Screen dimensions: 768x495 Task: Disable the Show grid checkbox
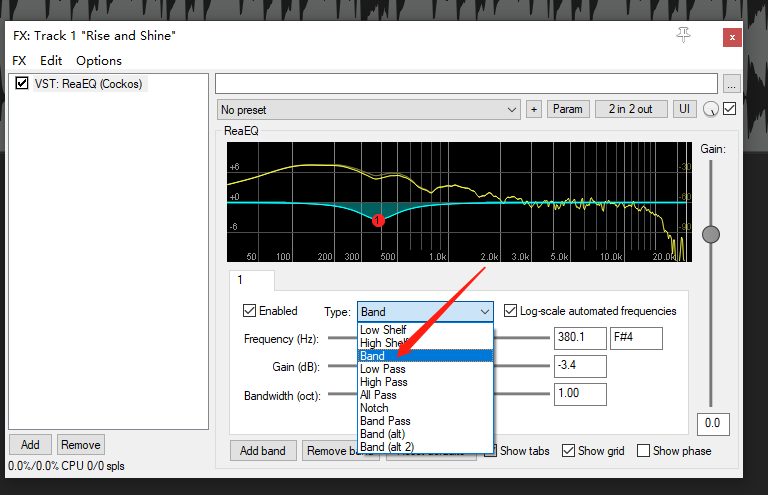tap(568, 450)
